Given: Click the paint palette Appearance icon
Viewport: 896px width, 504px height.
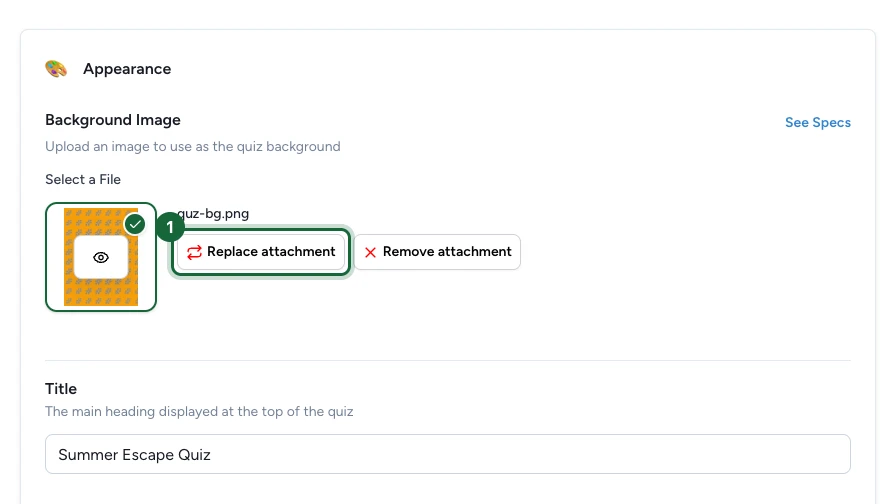Looking at the screenshot, I should click(56, 69).
